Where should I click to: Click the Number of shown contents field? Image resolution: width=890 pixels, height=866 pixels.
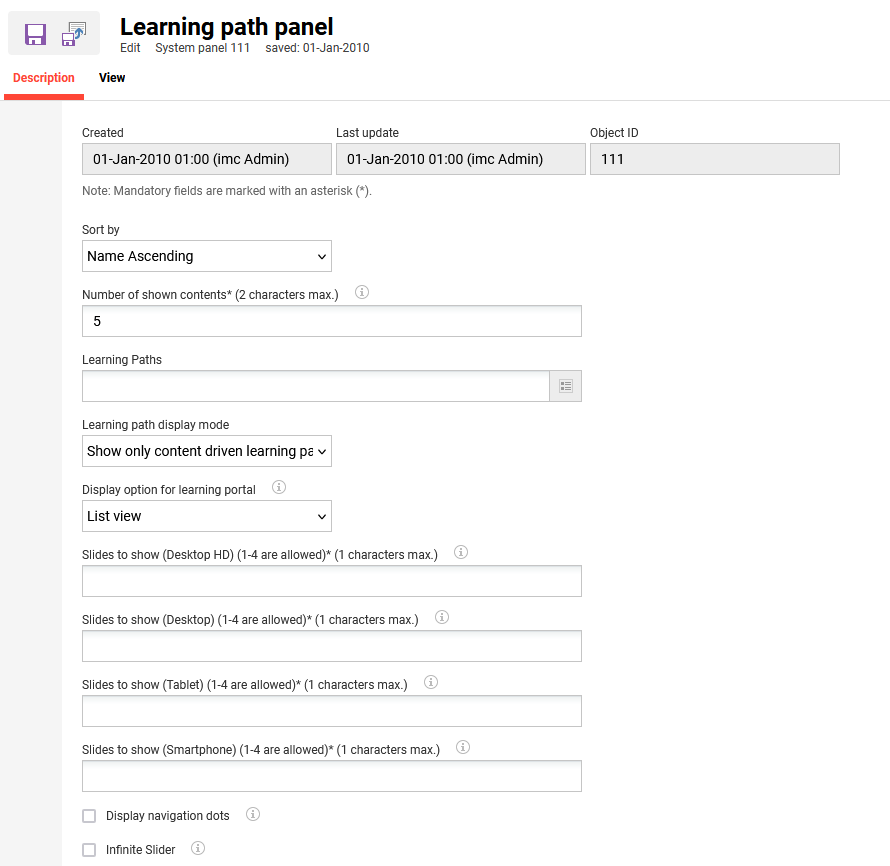(x=332, y=321)
